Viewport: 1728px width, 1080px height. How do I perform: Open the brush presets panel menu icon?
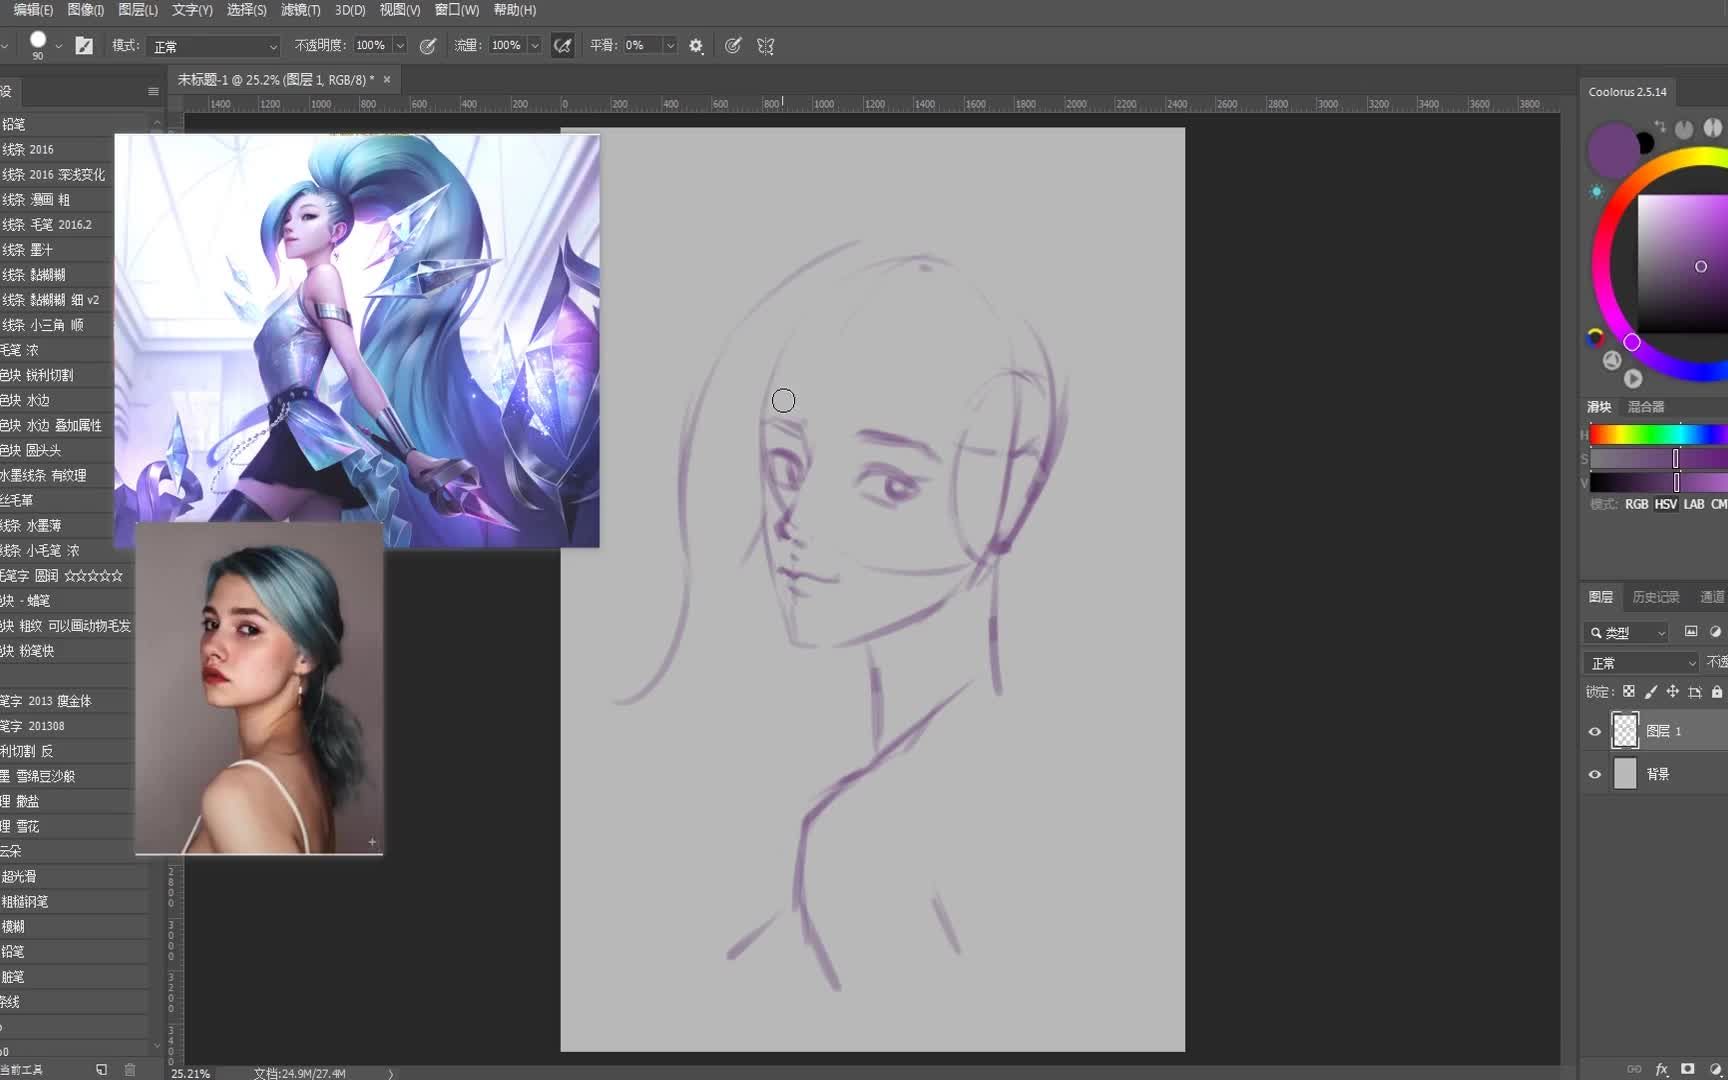pyautogui.click(x=153, y=91)
